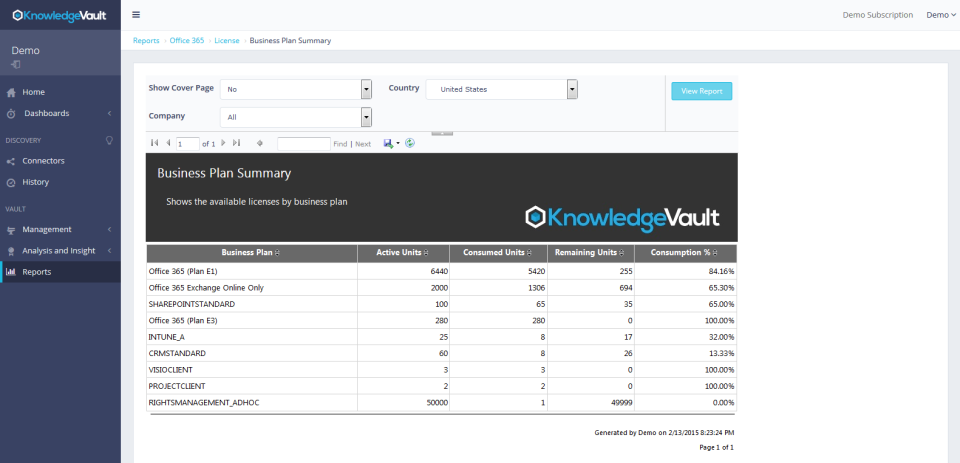
Task: Select the INTUNE_A cell
Action: [x=166, y=337]
